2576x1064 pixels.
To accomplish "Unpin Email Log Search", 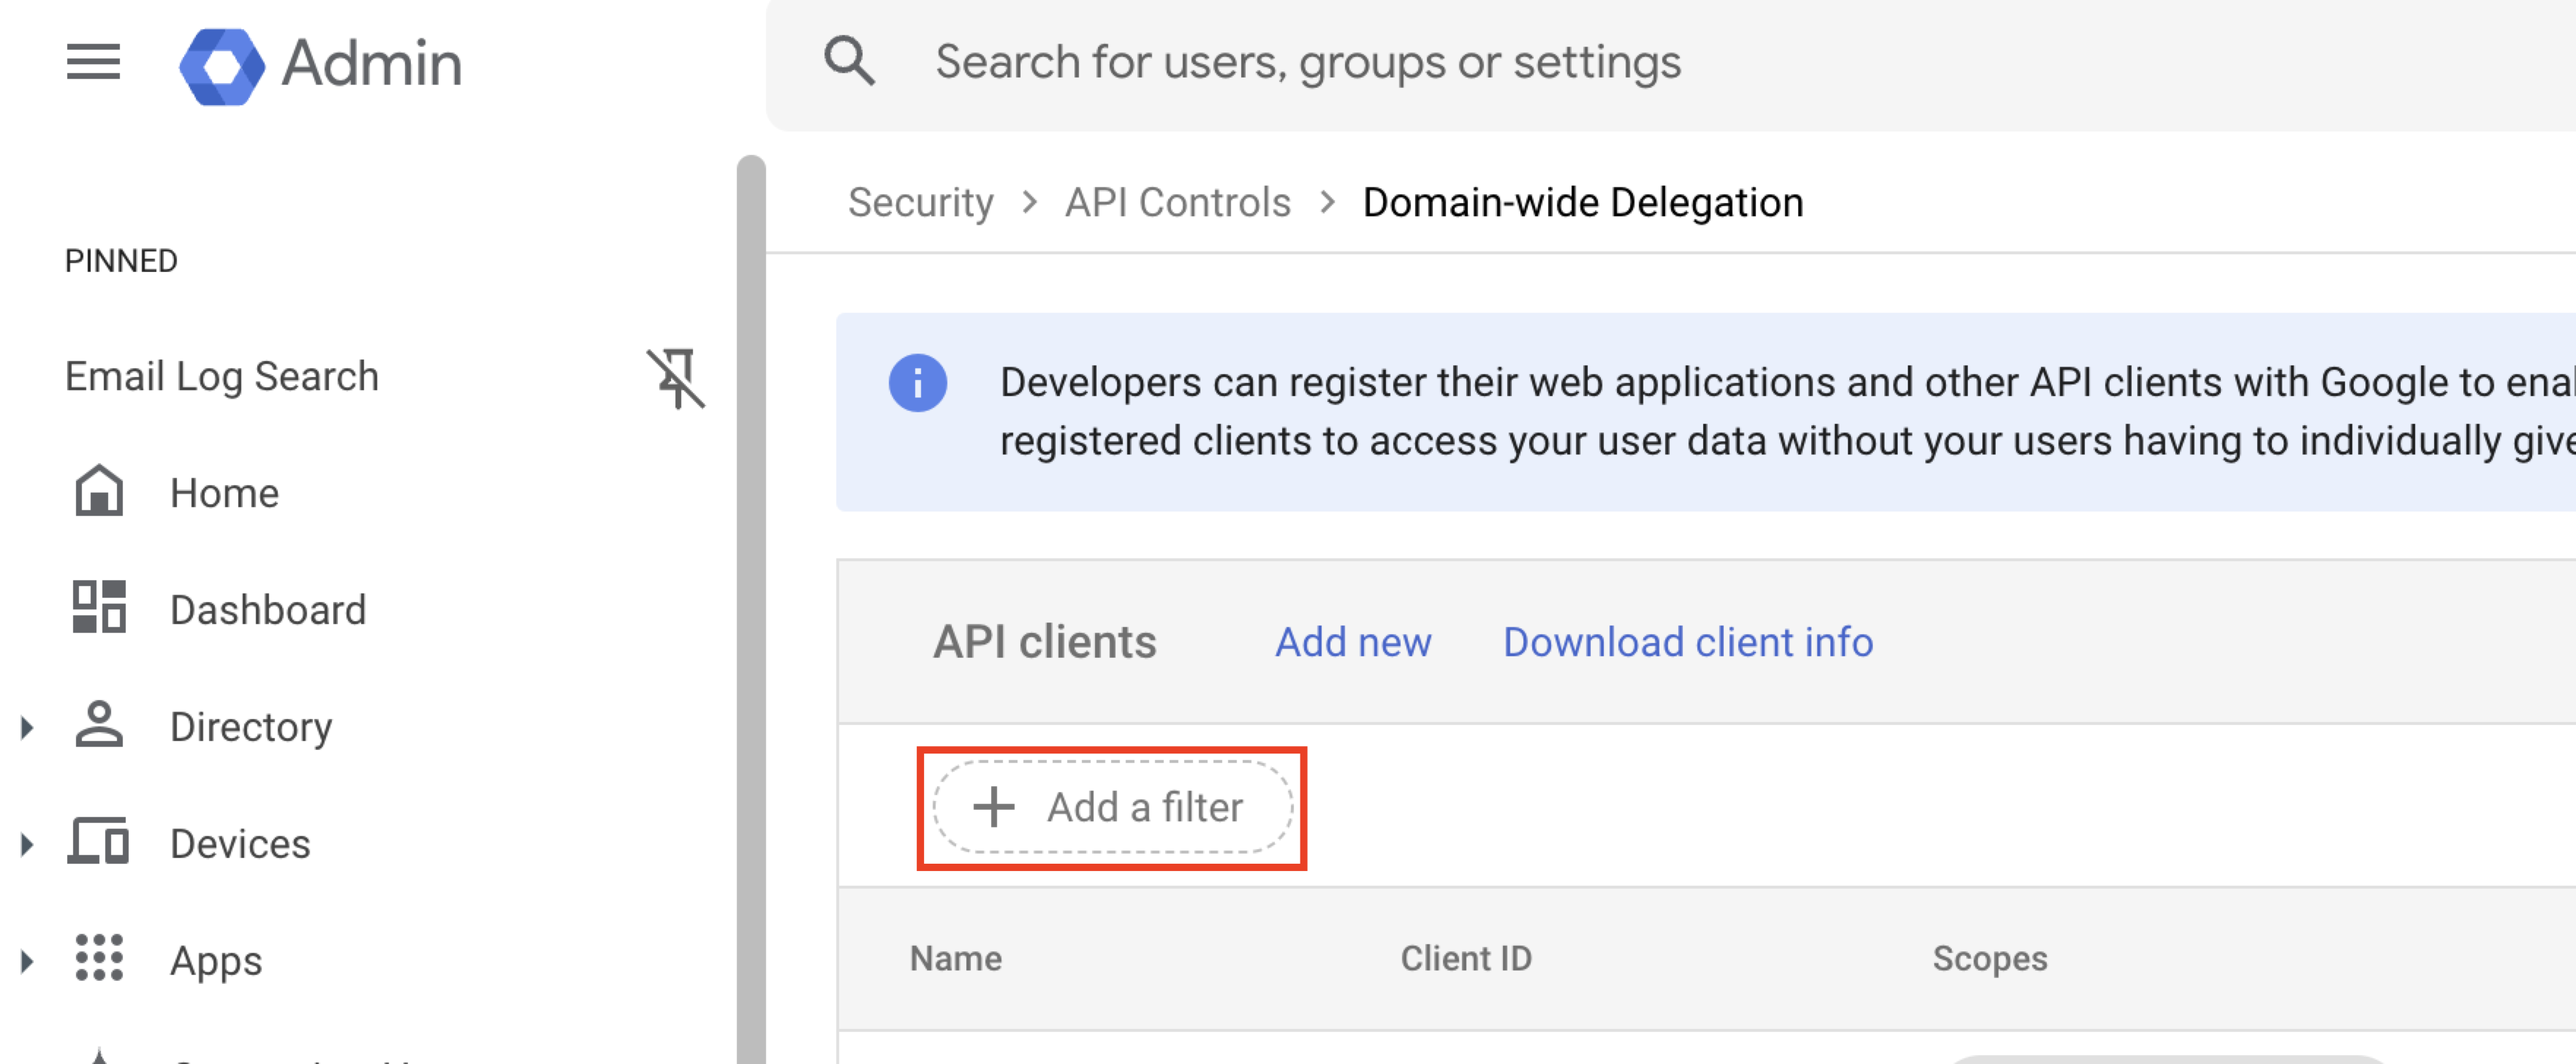I will (x=676, y=378).
